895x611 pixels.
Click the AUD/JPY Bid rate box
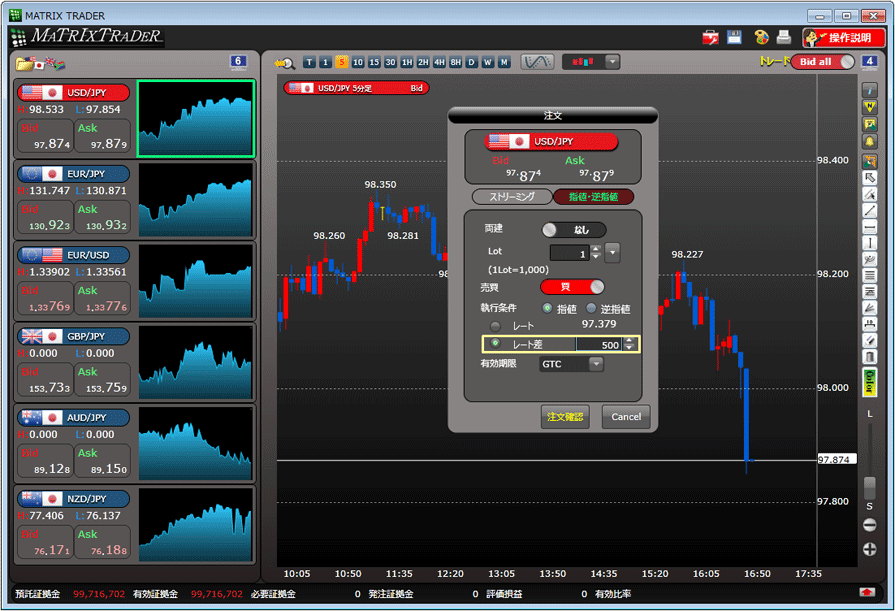[46, 461]
